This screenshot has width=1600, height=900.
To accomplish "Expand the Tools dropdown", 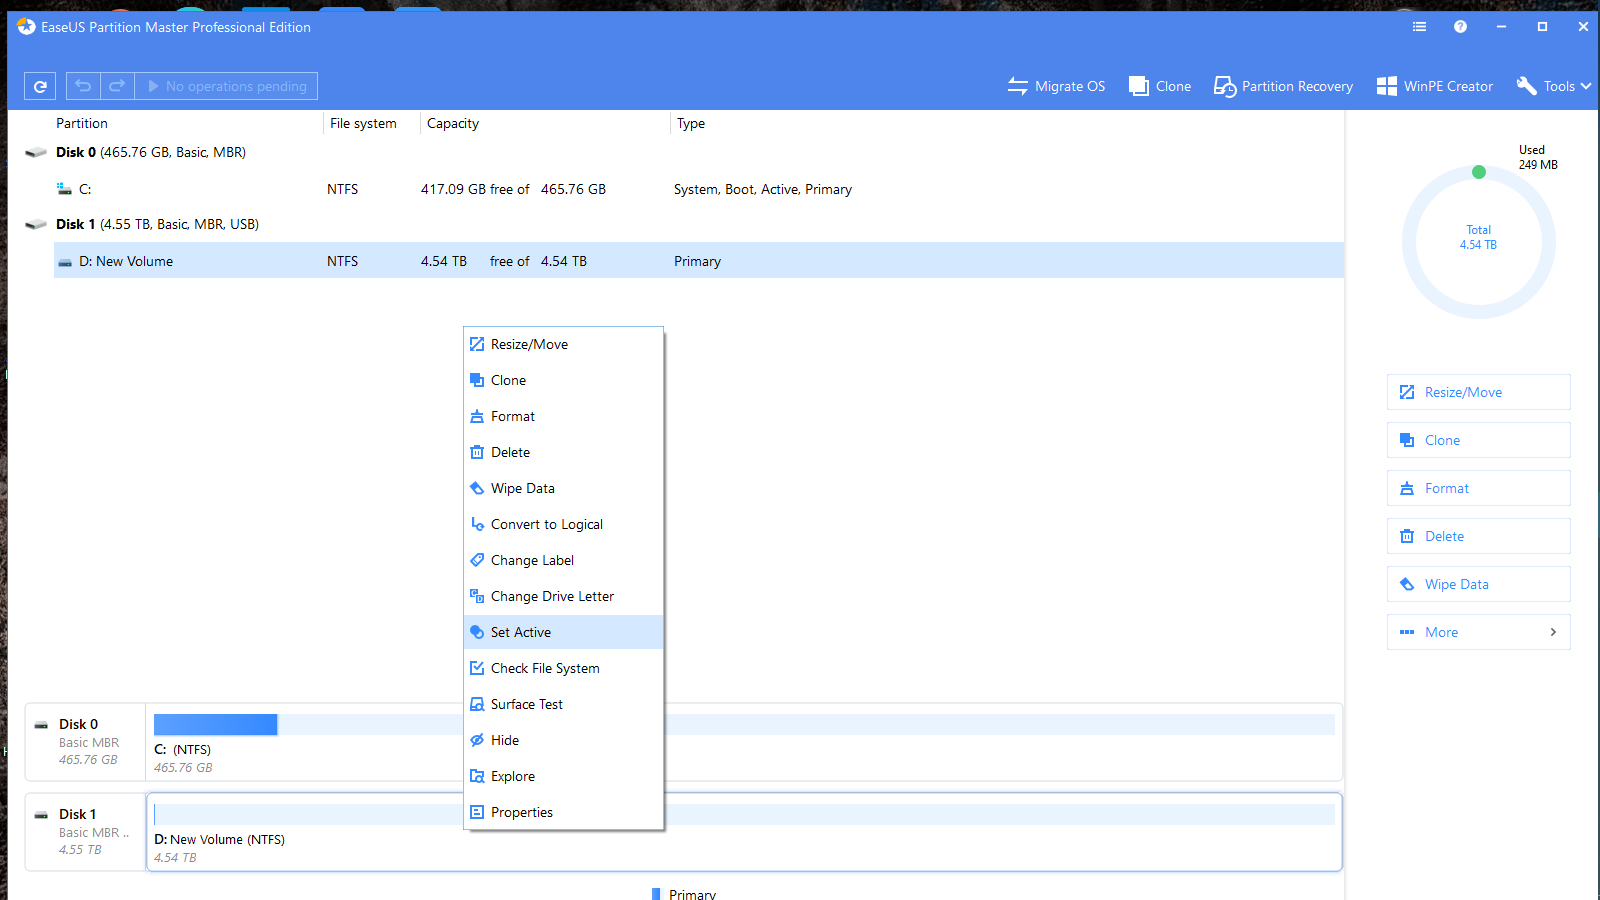I will click(1554, 86).
